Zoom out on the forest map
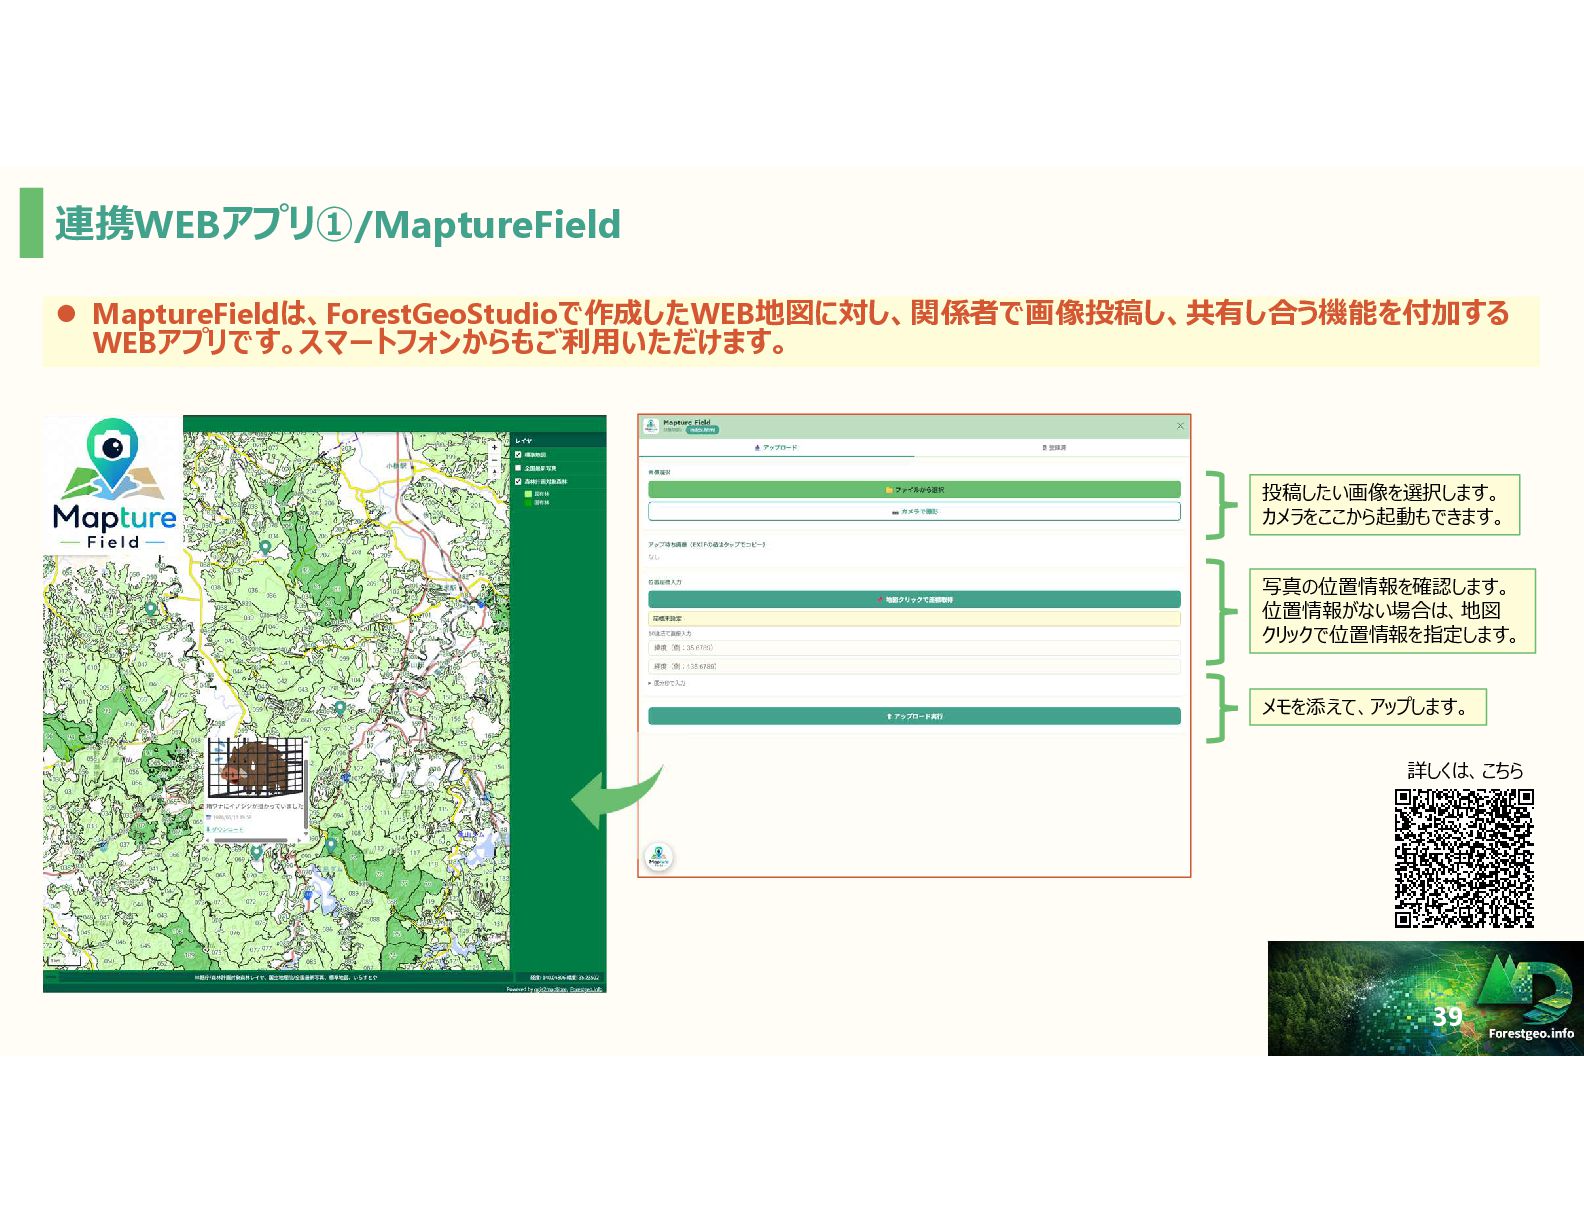The width and height of the screenshot is (1584, 1224). 494,459
